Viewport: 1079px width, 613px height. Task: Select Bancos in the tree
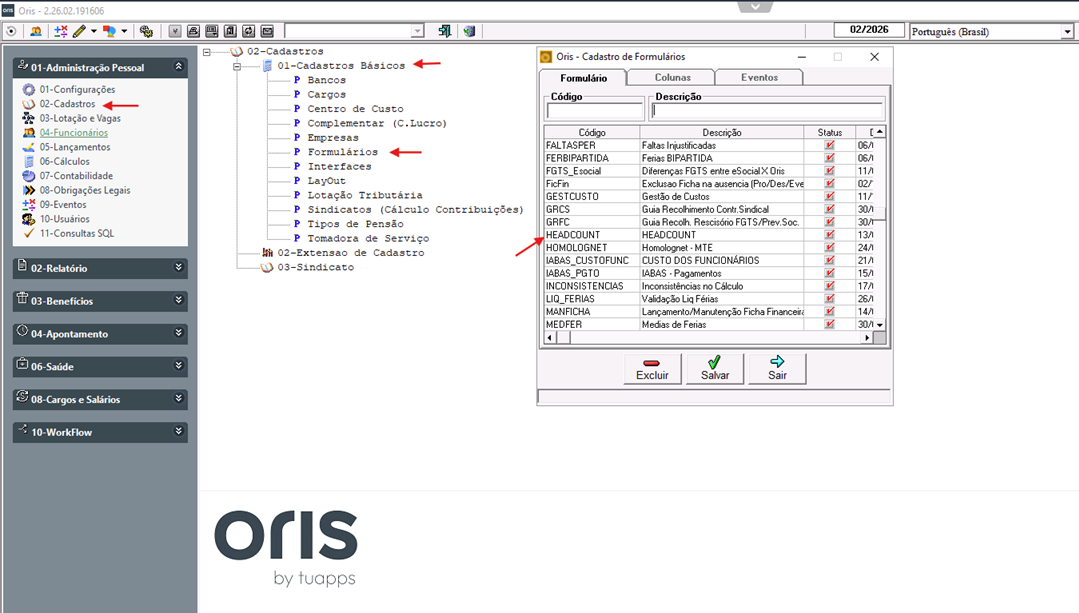[x=326, y=80]
